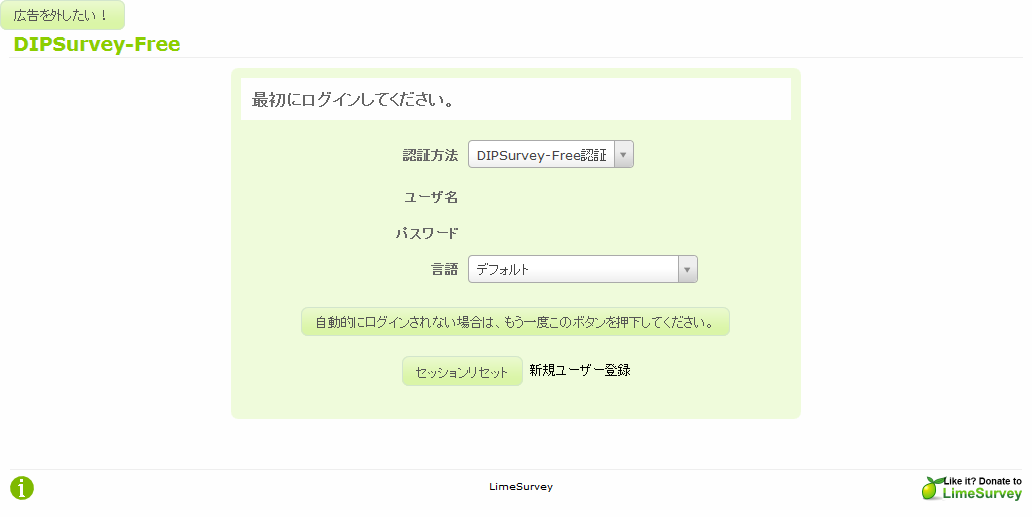Click the 認証方法 label

point(430,155)
